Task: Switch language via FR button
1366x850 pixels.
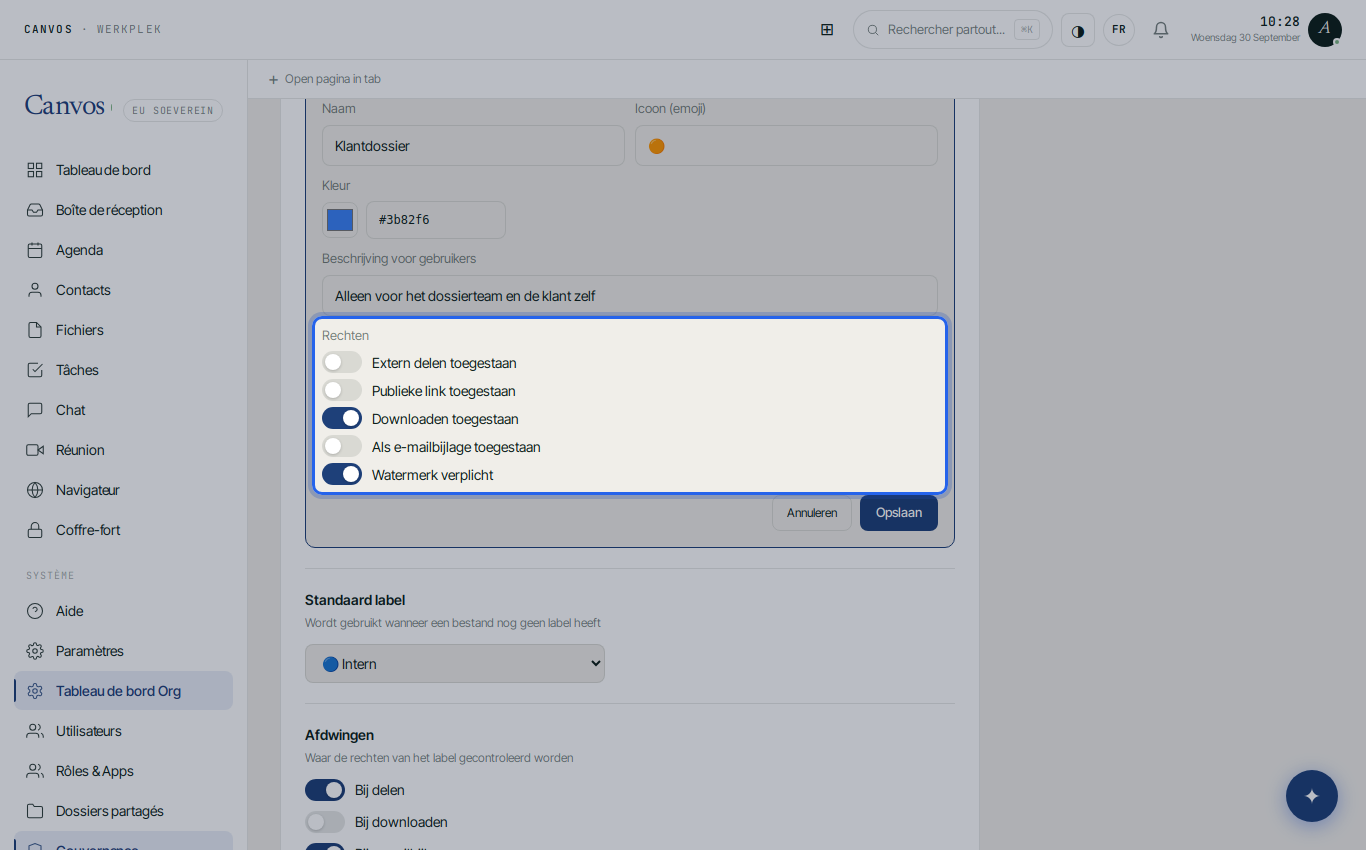Action: click(x=1119, y=30)
